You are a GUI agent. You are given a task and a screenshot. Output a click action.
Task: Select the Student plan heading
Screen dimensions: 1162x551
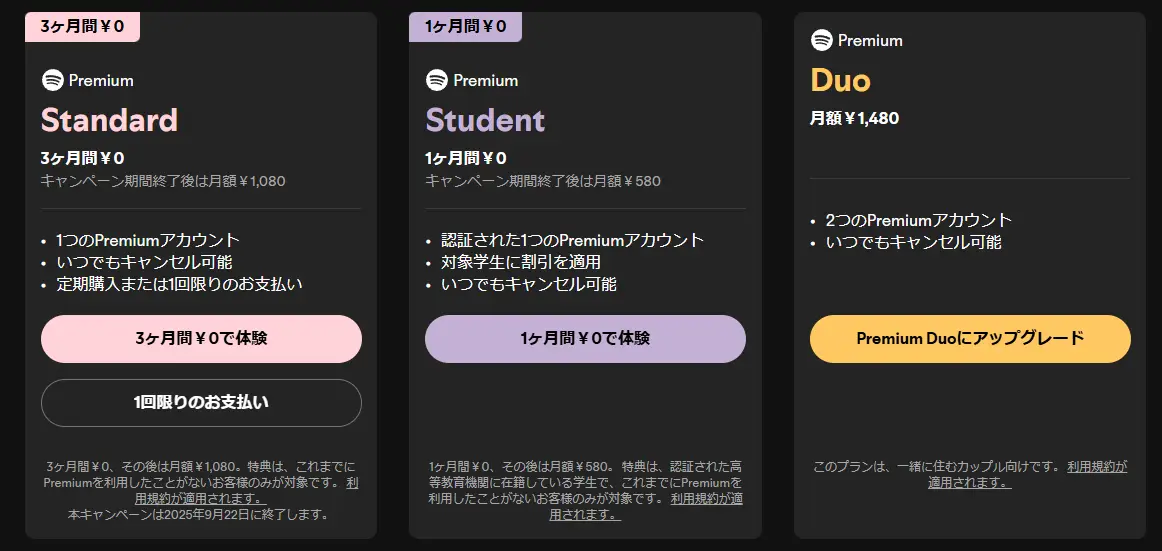[x=485, y=120]
